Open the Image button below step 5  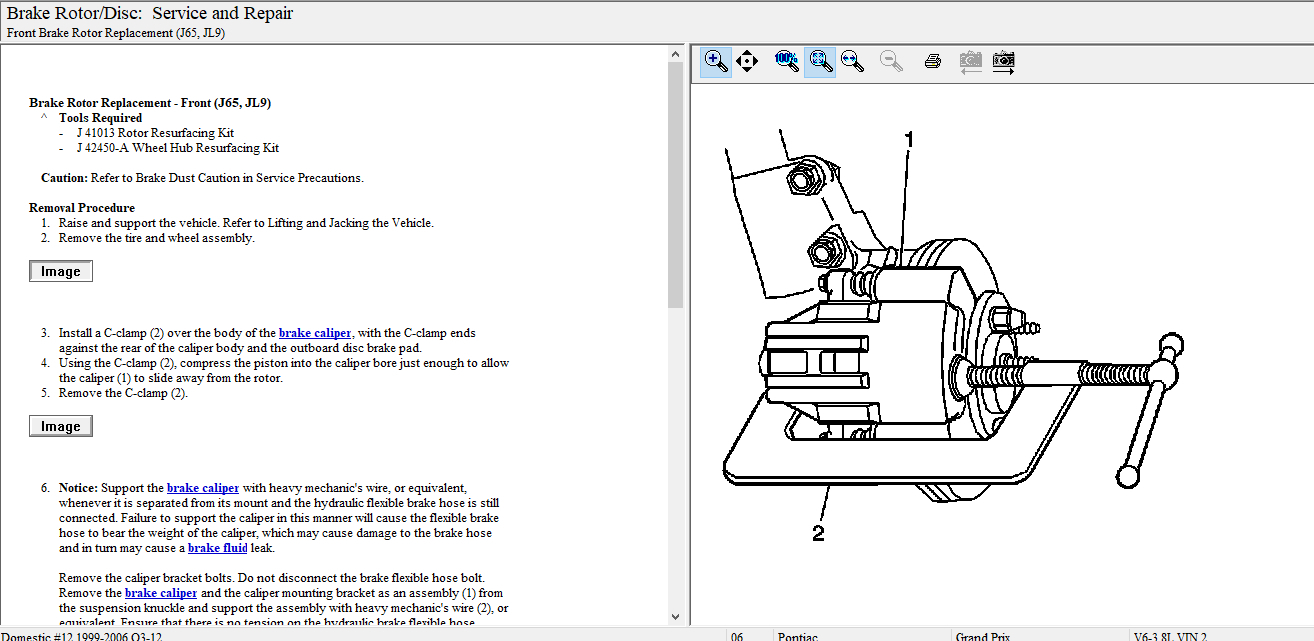click(61, 426)
